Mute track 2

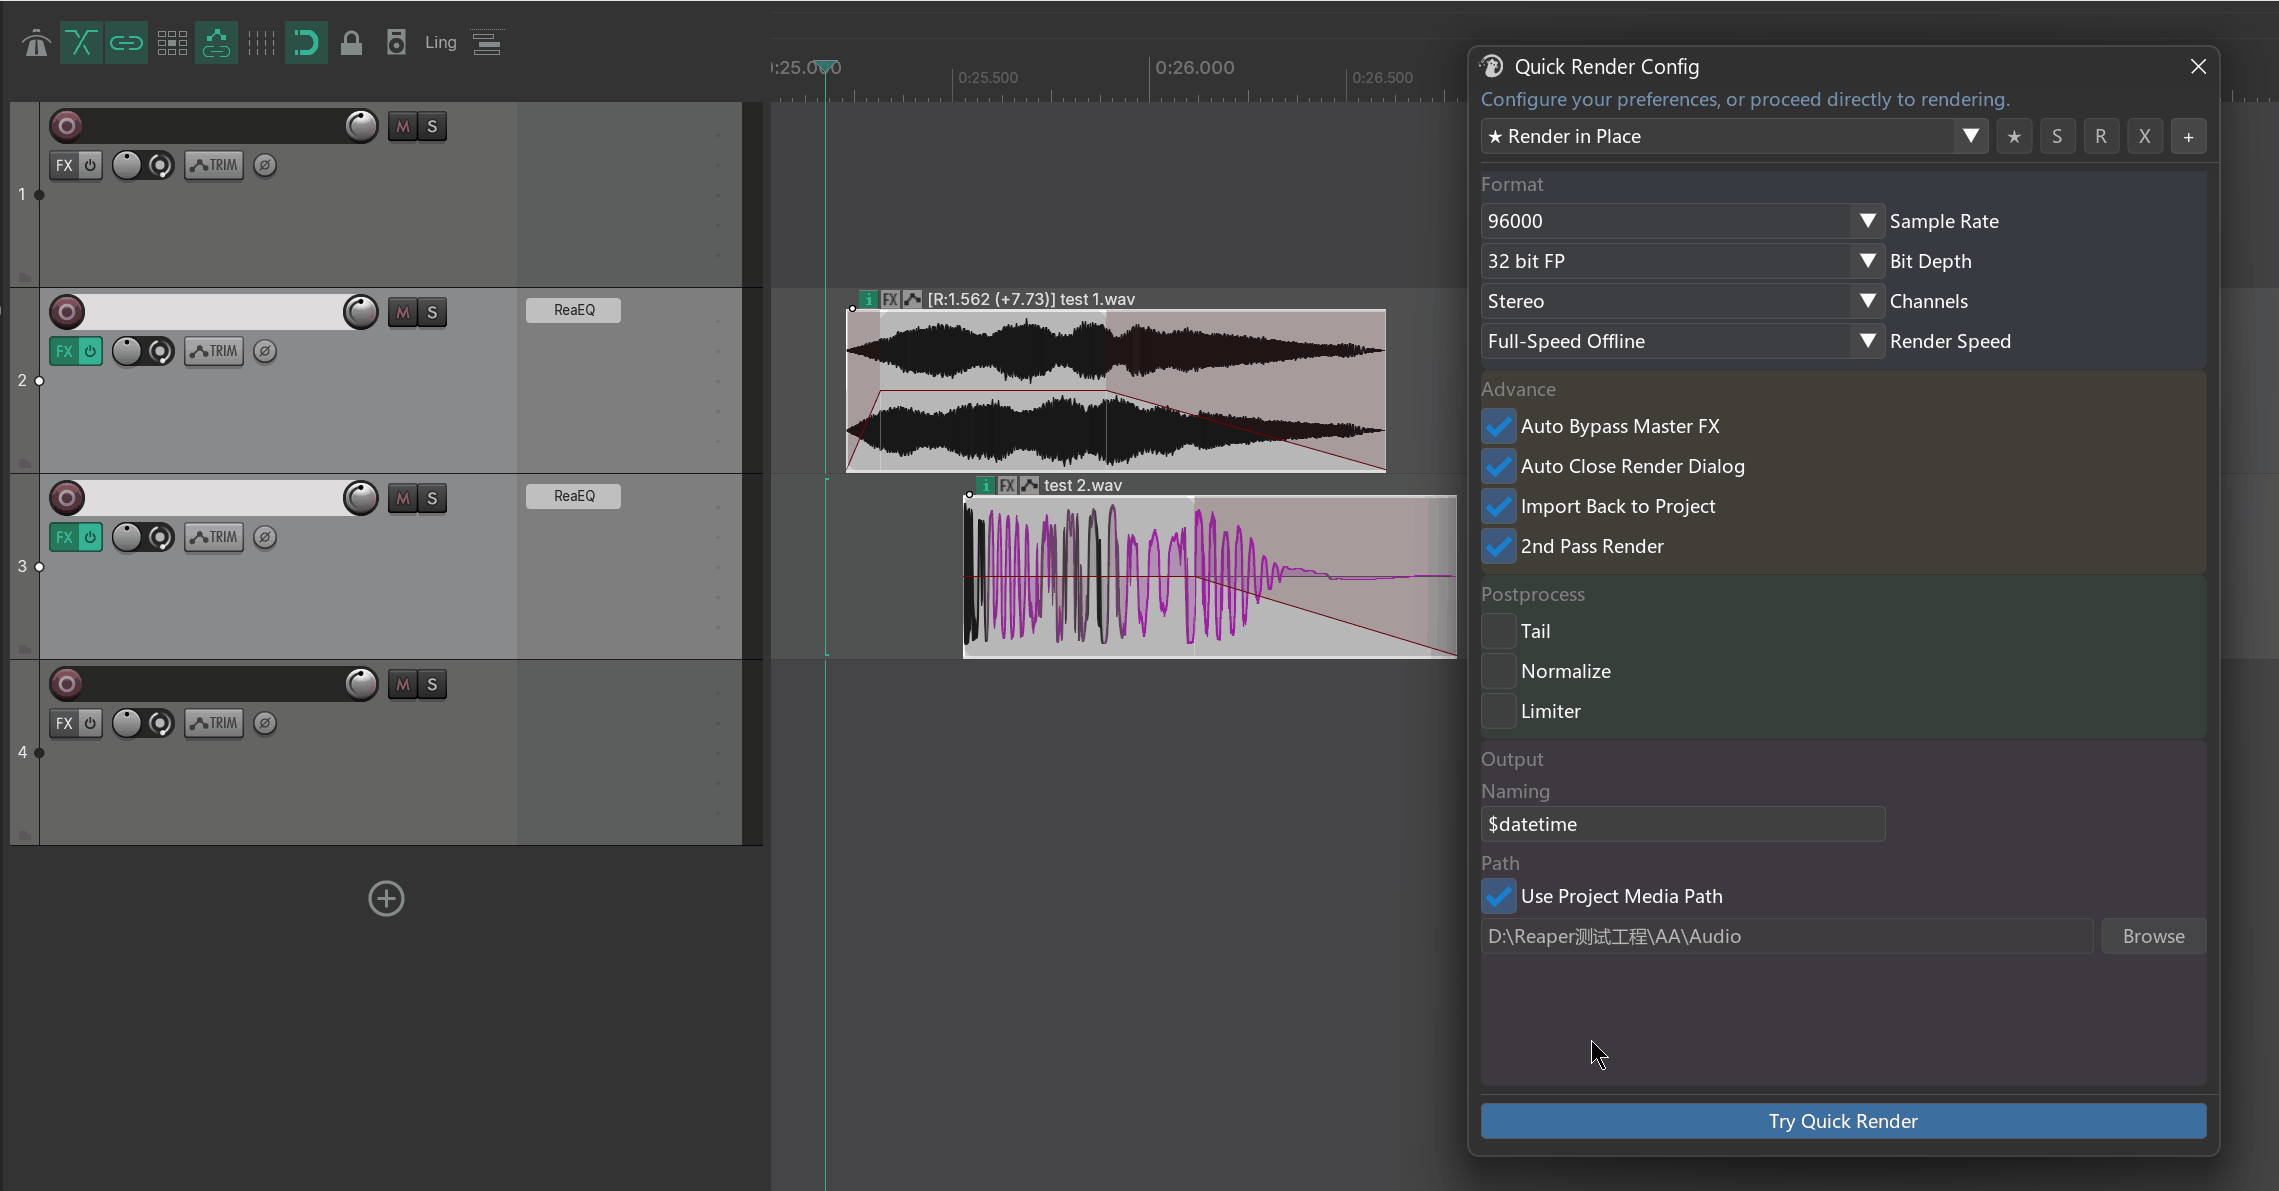click(403, 312)
